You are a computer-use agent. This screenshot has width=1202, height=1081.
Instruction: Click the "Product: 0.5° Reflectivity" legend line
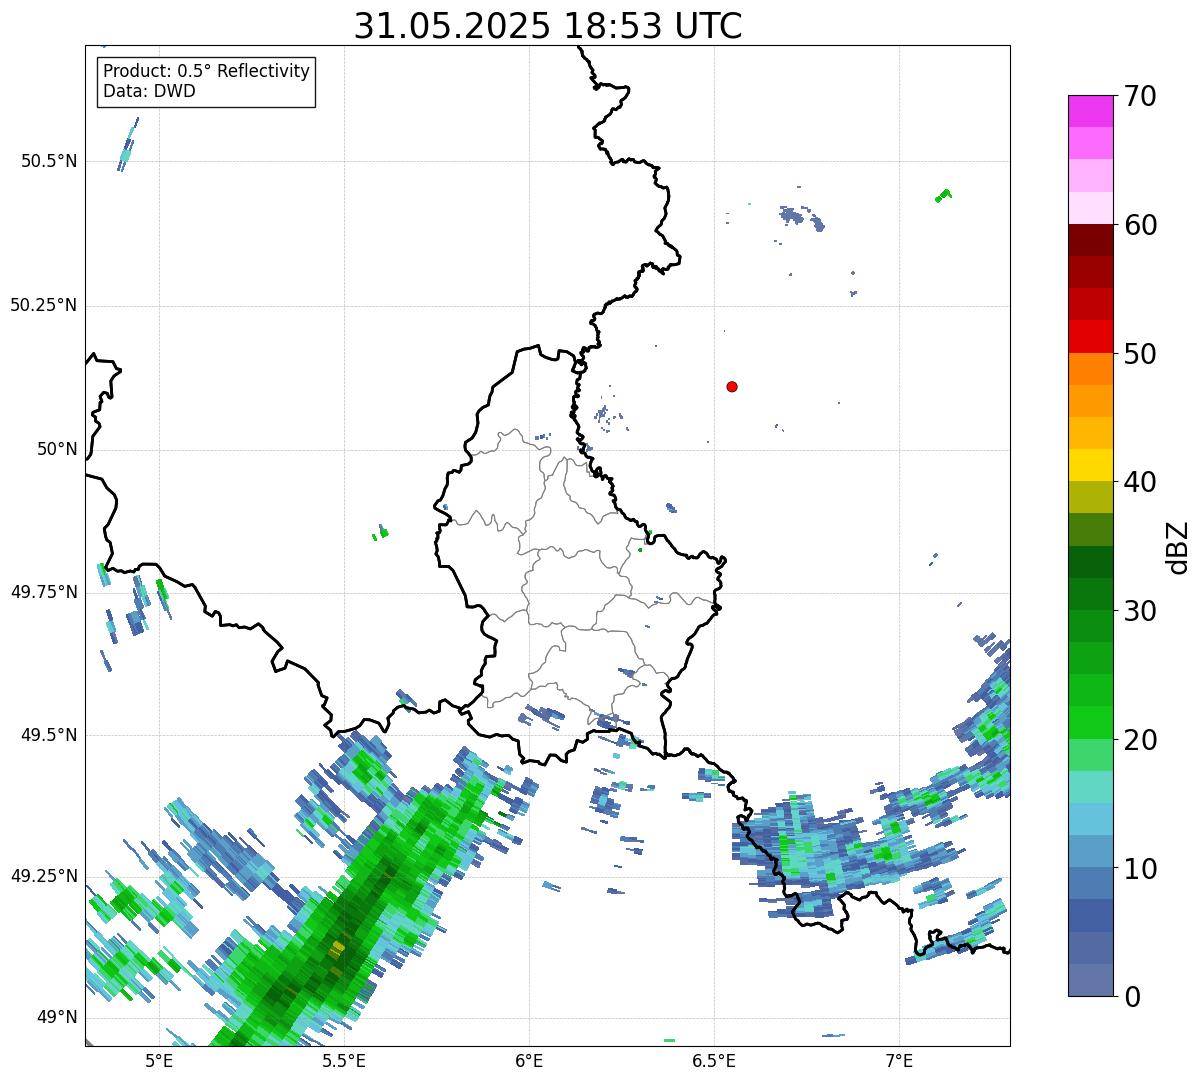(x=206, y=72)
